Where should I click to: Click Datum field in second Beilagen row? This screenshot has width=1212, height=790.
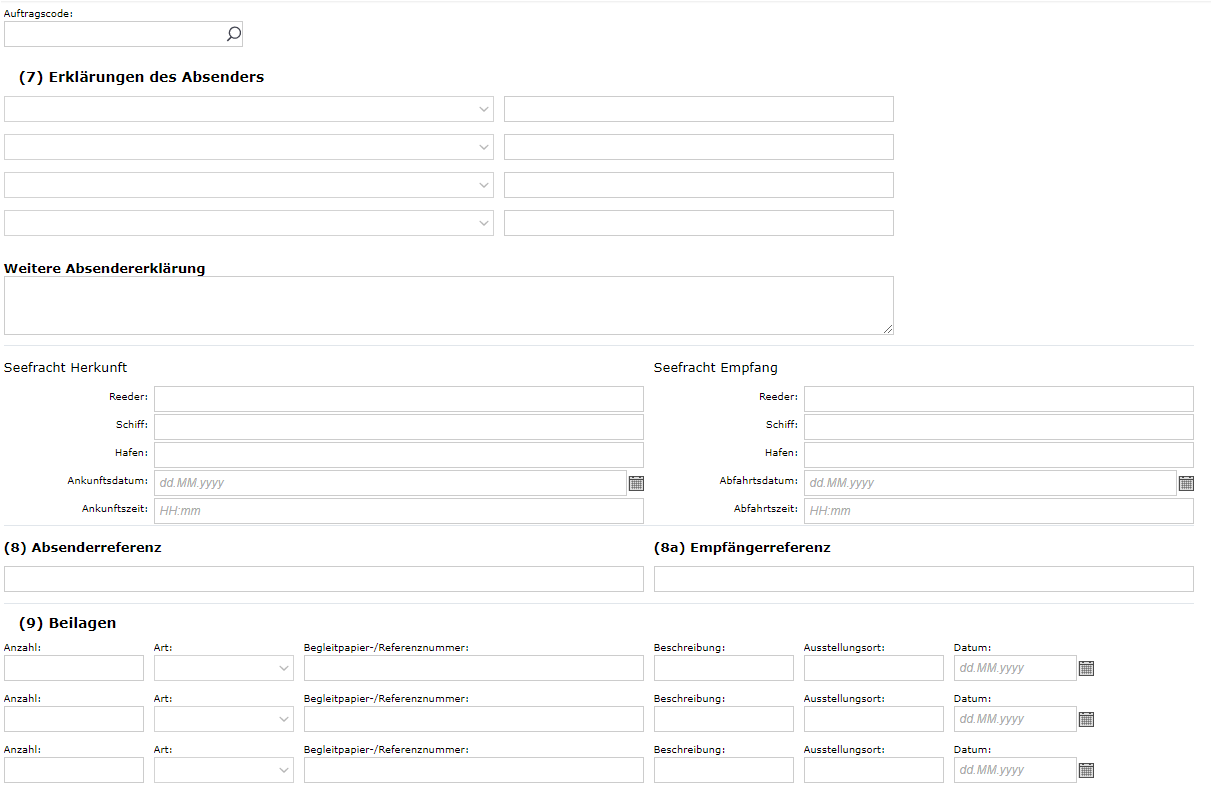[1015, 719]
